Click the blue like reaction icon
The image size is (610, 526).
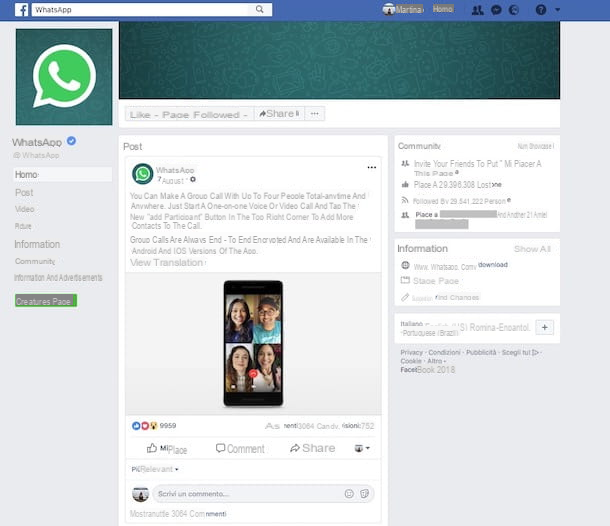point(136,426)
